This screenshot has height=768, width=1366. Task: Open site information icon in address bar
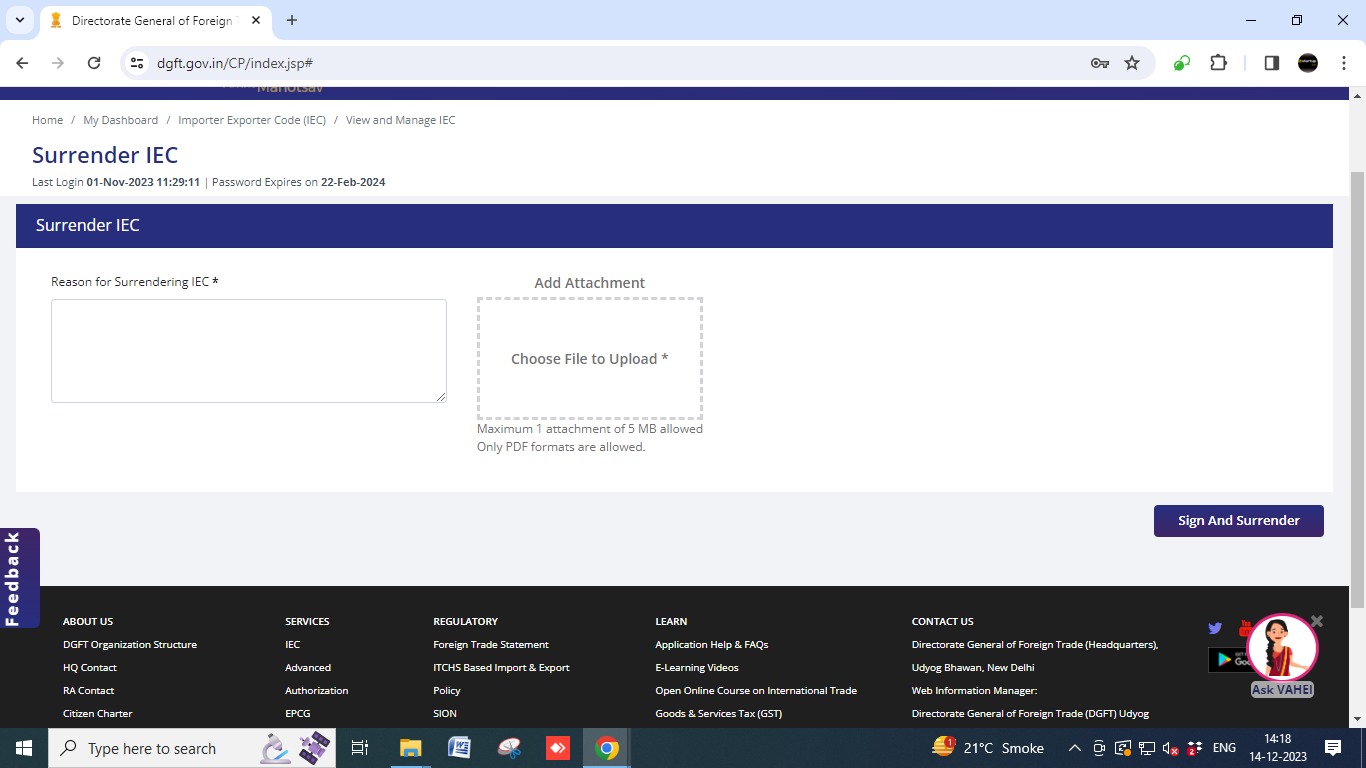point(138,63)
